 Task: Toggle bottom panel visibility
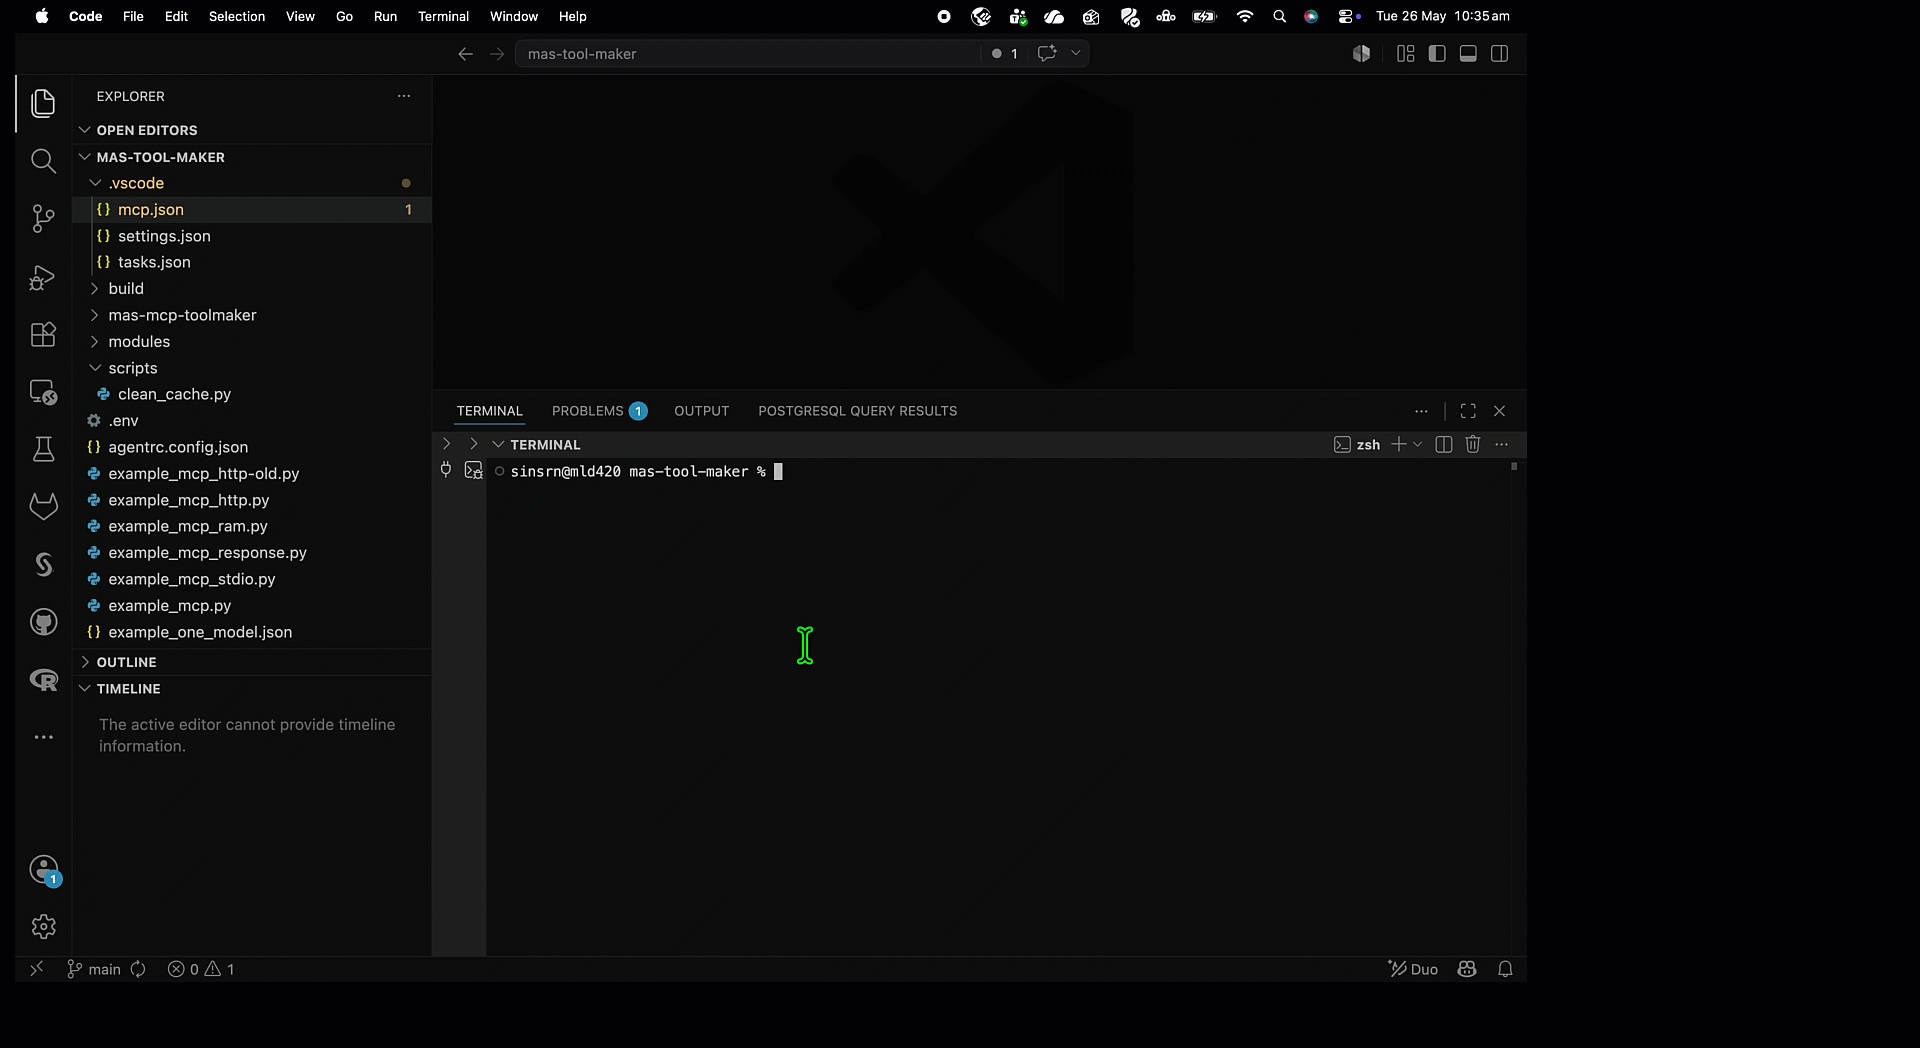click(x=1468, y=54)
